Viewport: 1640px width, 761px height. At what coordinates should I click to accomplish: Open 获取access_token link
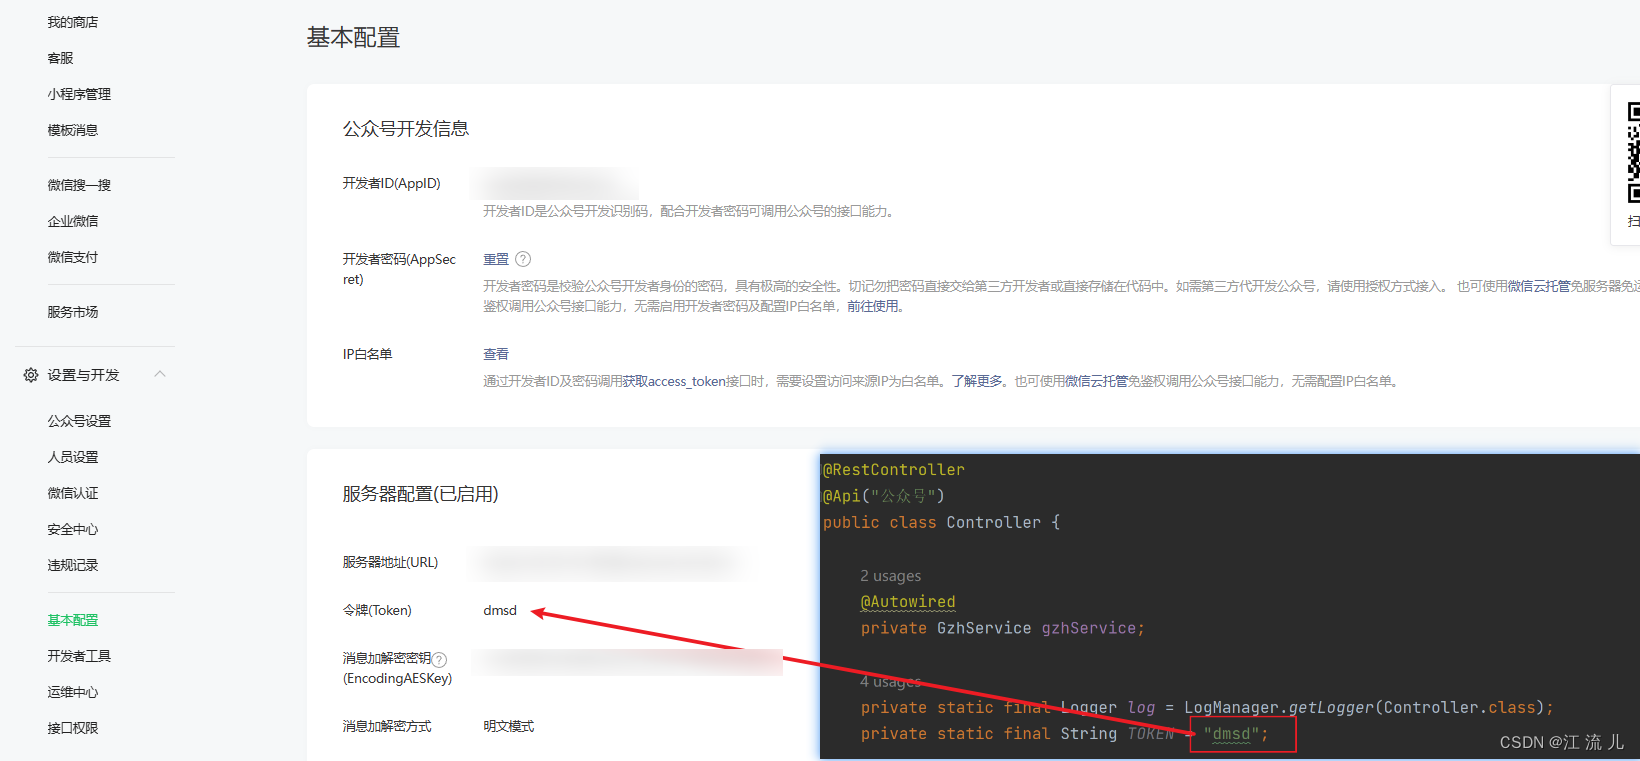pos(674,381)
